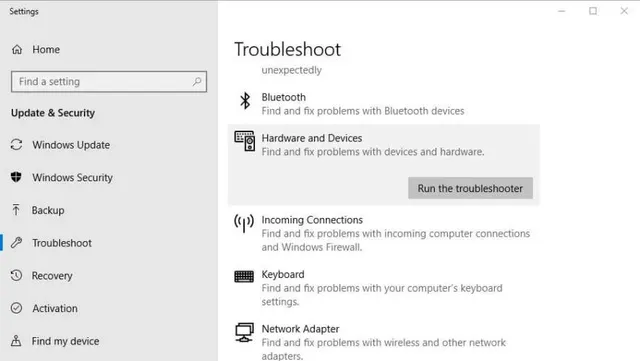Click 'Find and fix problems with devices and hardware.'
This screenshot has height=361, width=640.
coord(373,152)
